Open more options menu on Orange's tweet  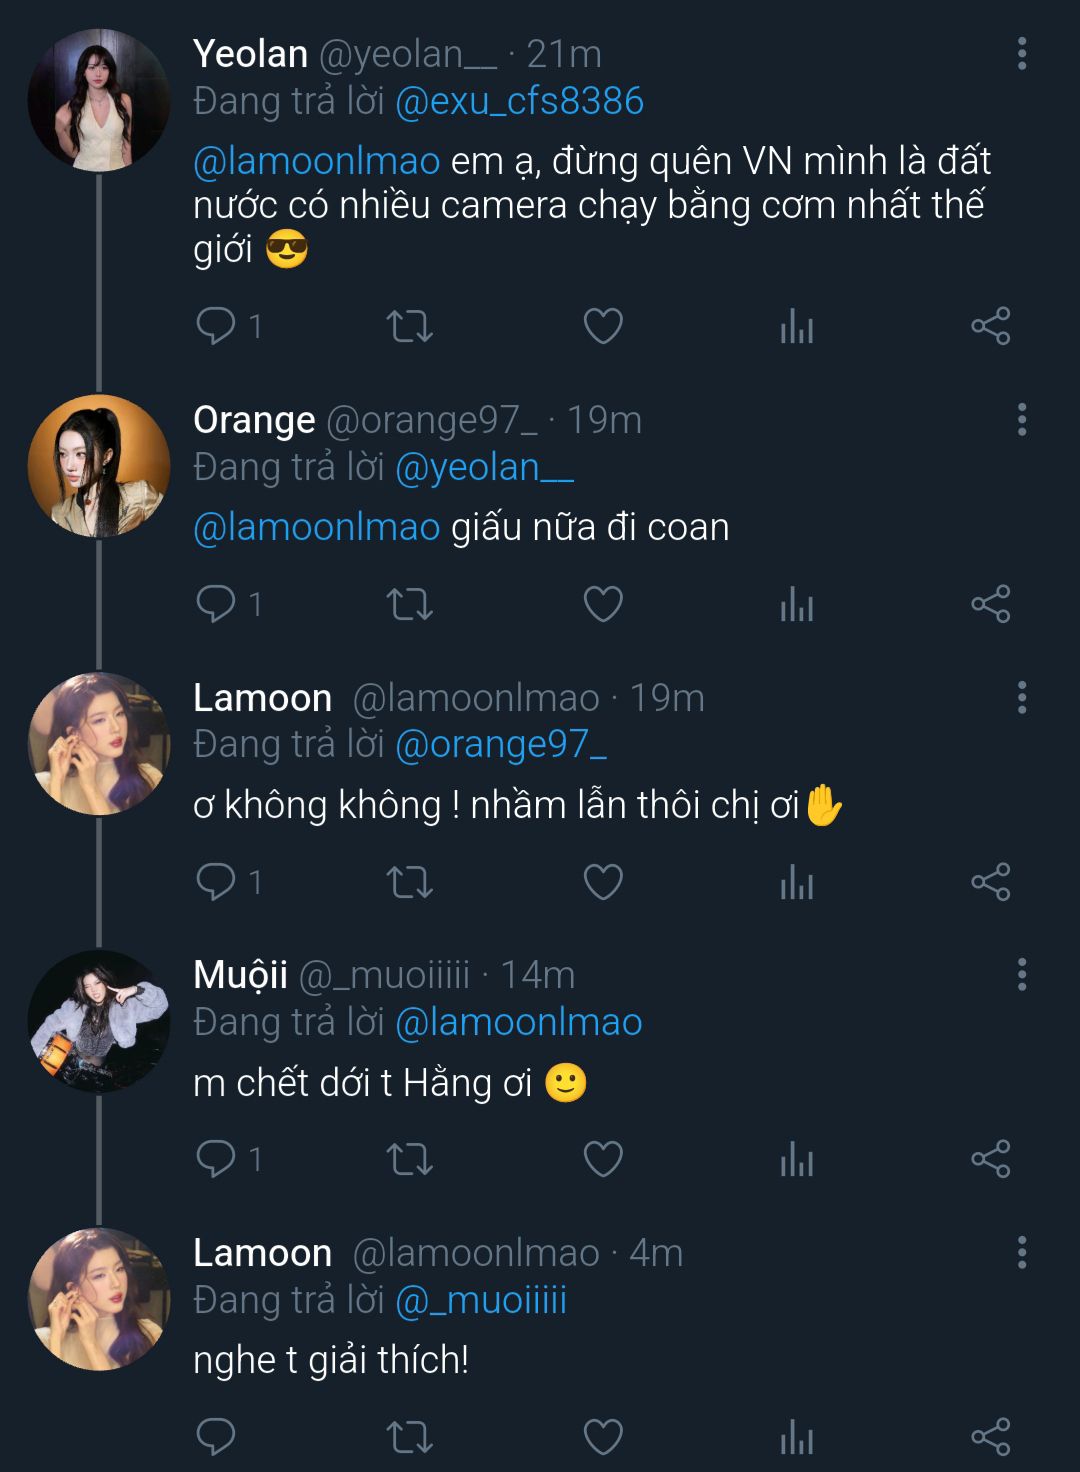click(1021, 420)
